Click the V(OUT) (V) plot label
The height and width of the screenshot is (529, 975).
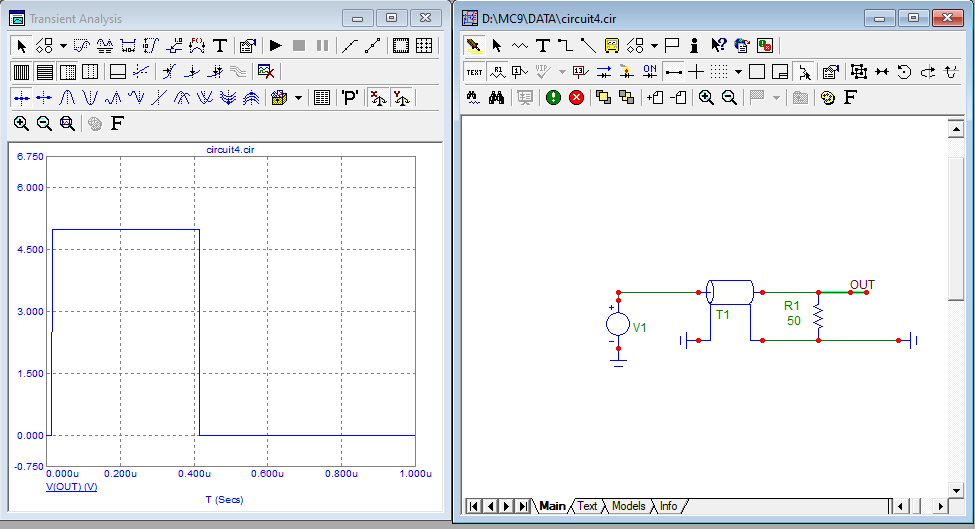(71, 487)
